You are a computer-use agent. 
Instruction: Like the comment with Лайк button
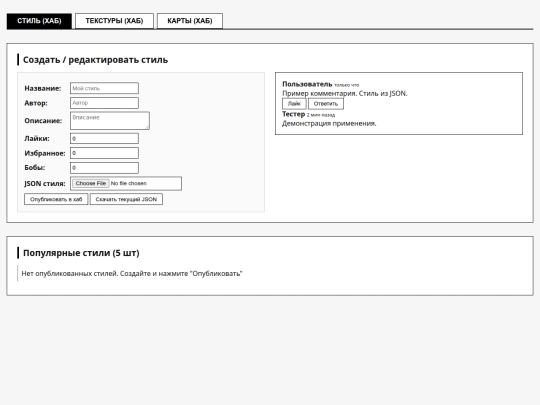point(294,104)
